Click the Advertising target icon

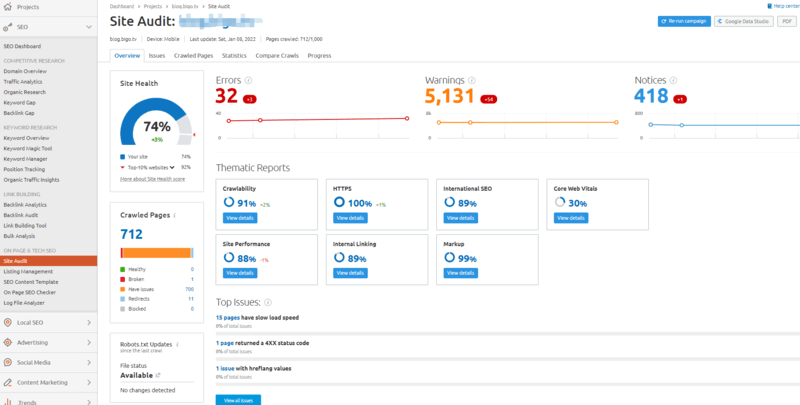coord(7,342)
